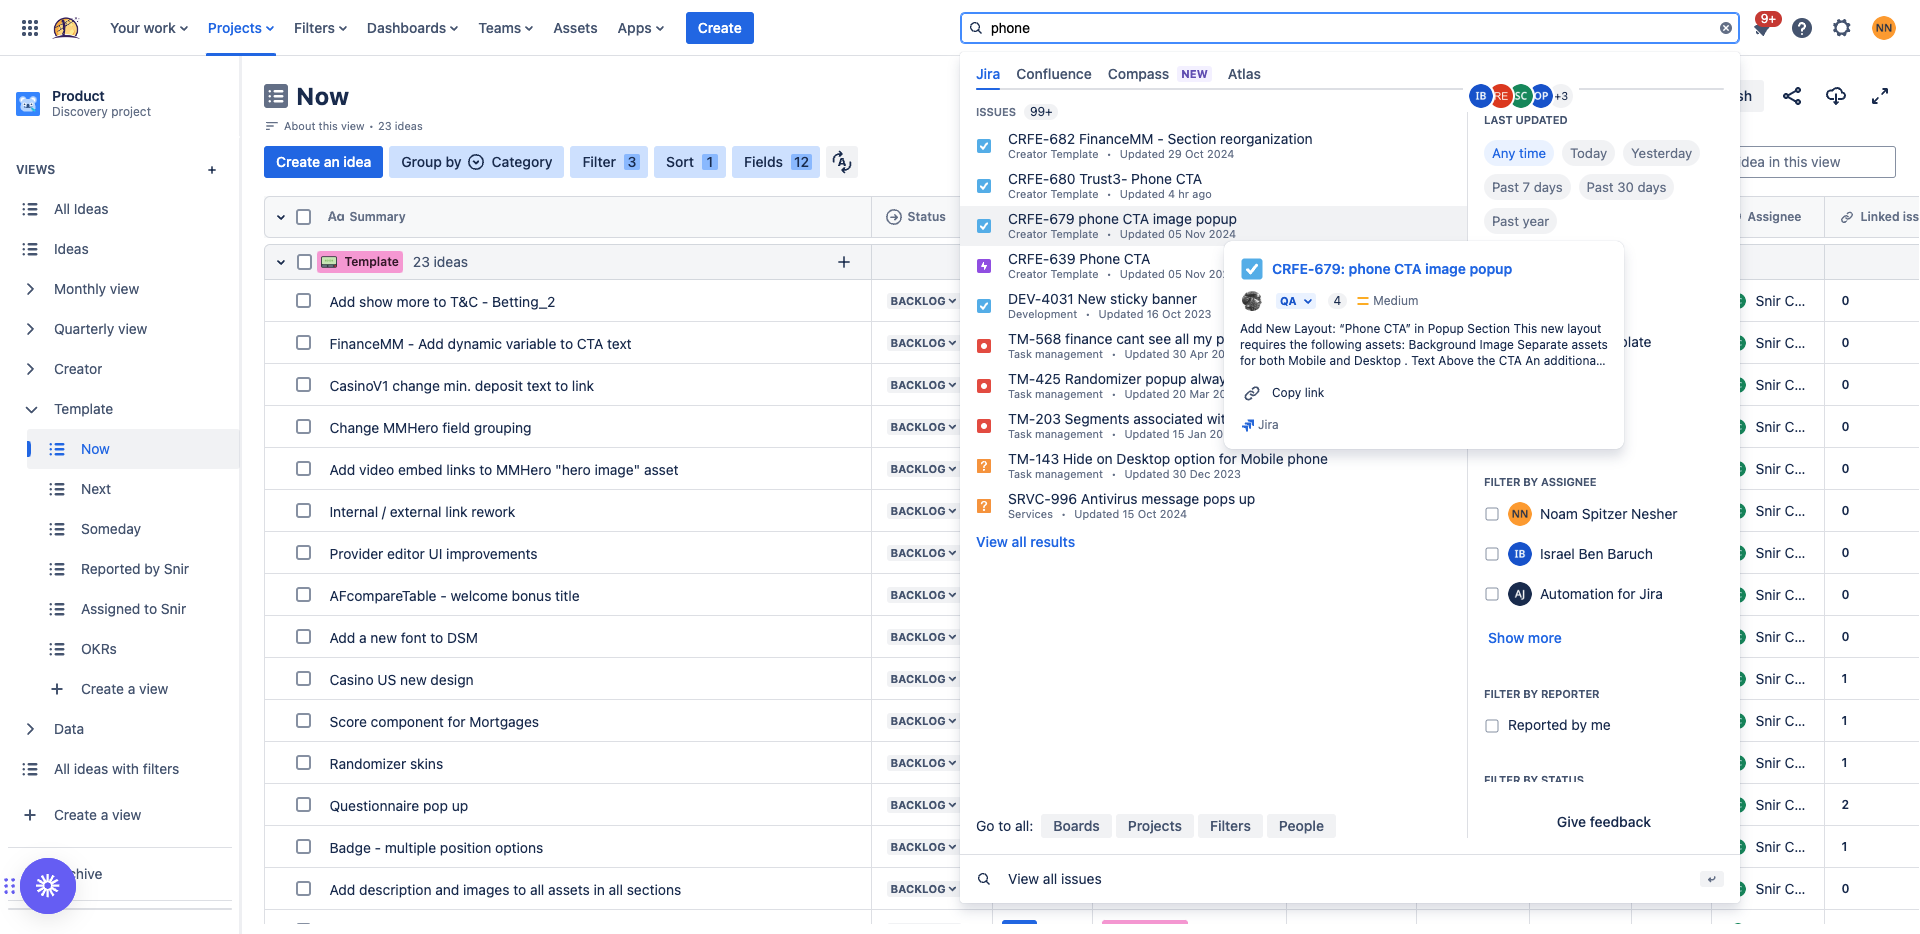Open the Filters dropdown in top navigation
Image resolution: width=1920 pixels, height=934 pixels.
coord(320,28)
